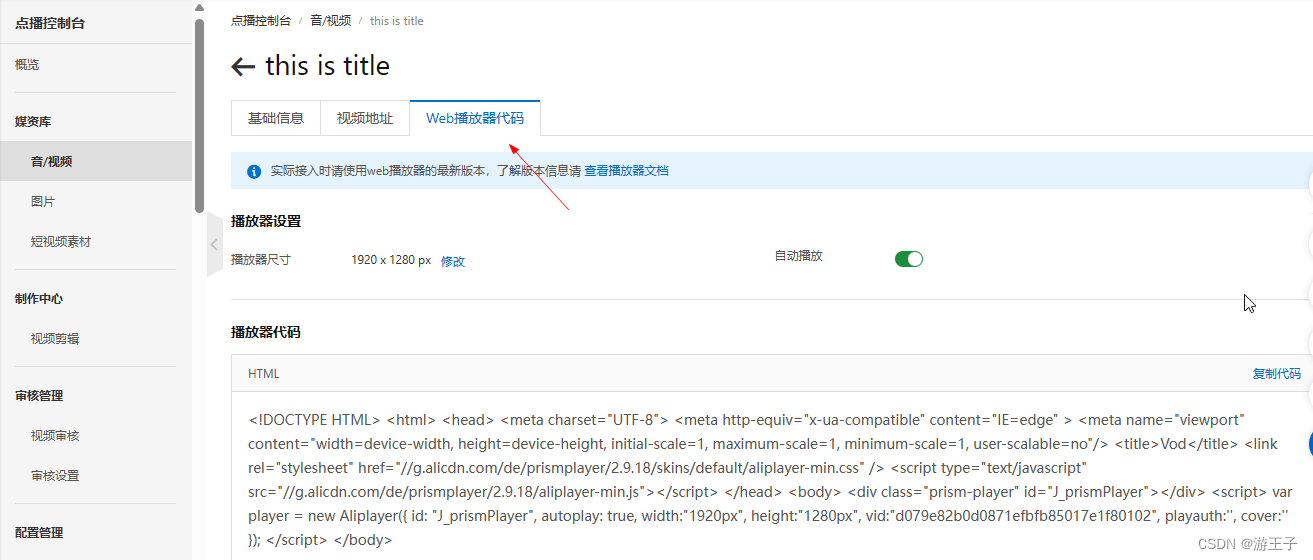Click 修改 next to player size
The width and height of the screenshot is (1313, 560).
tap(453, 261)
